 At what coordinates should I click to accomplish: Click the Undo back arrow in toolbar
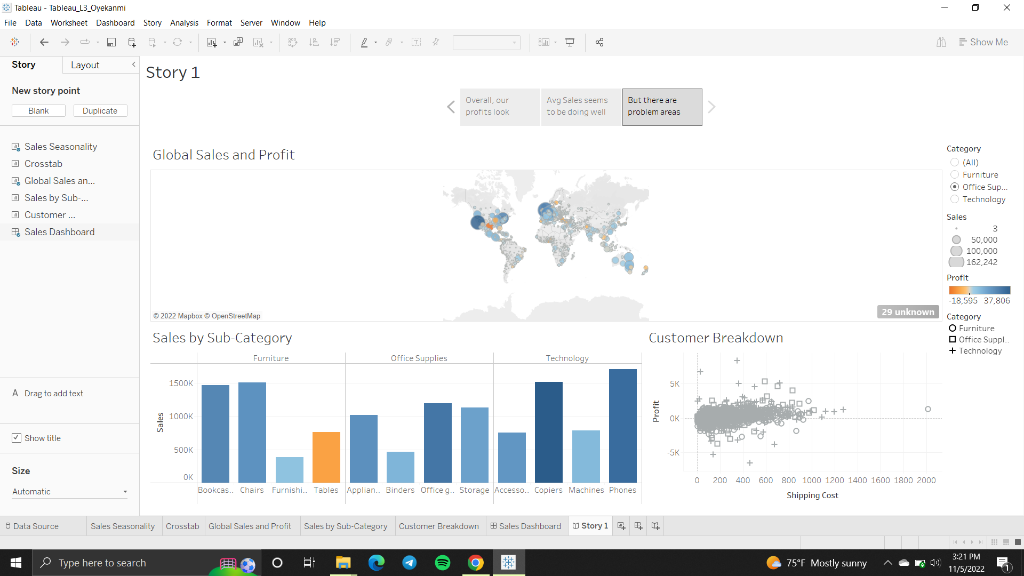[x=44, y=42]
